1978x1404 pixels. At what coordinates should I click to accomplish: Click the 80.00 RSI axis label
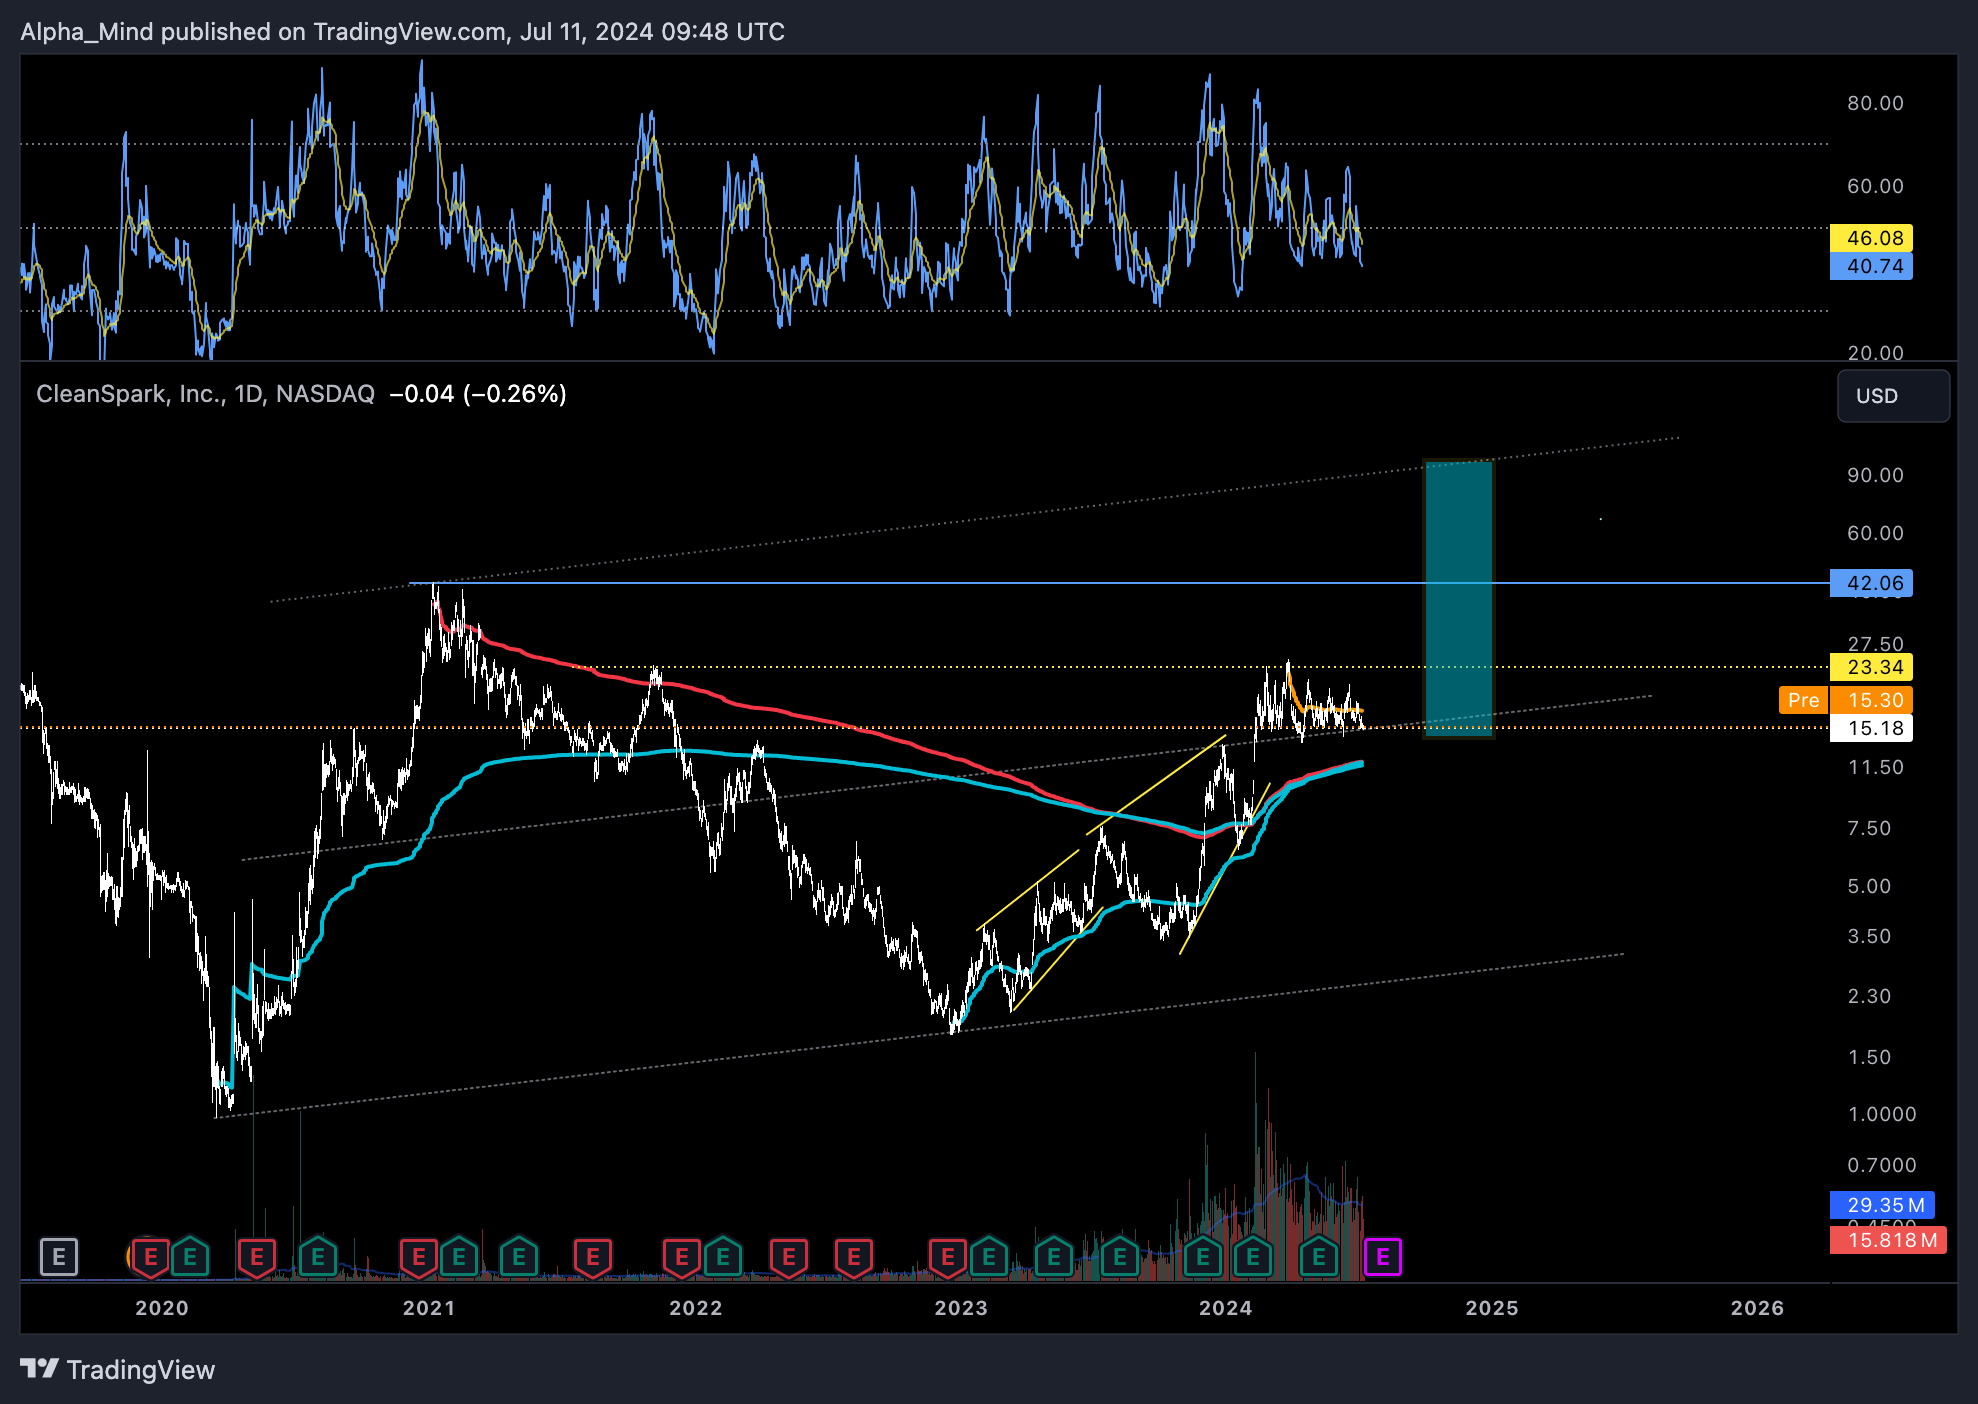point(1876,103)
